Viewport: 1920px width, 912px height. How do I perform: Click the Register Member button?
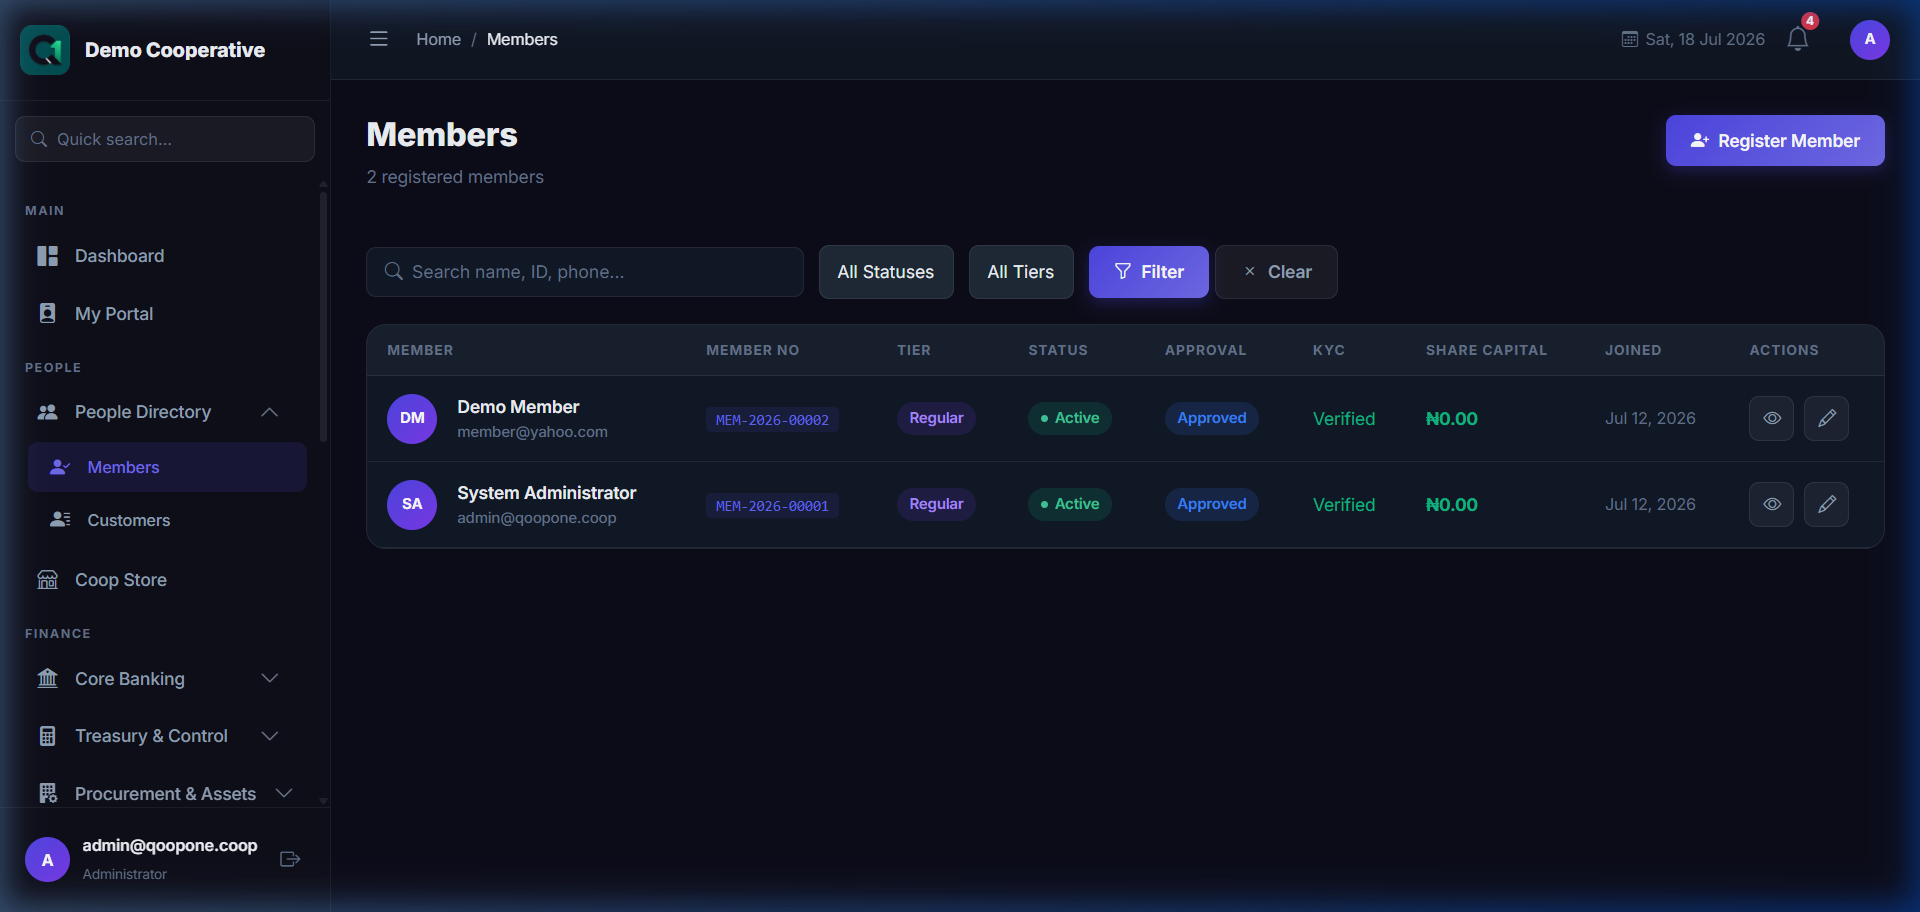tap(1775, 141)
